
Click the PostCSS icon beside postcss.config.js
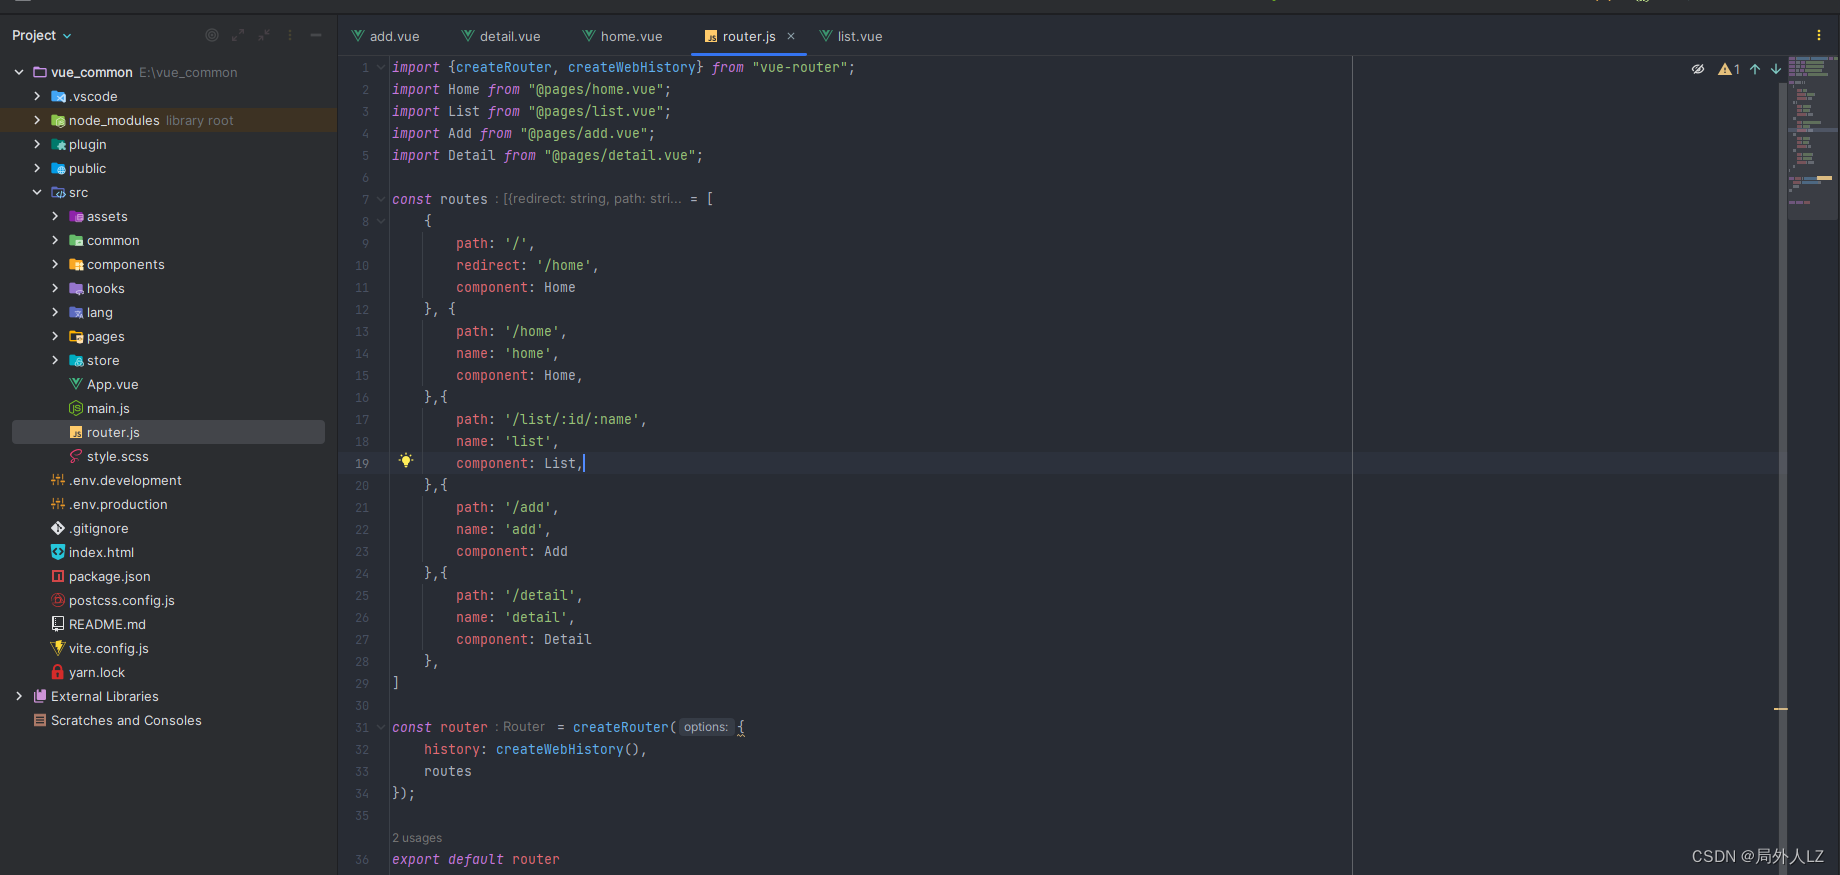click(58, 600)
